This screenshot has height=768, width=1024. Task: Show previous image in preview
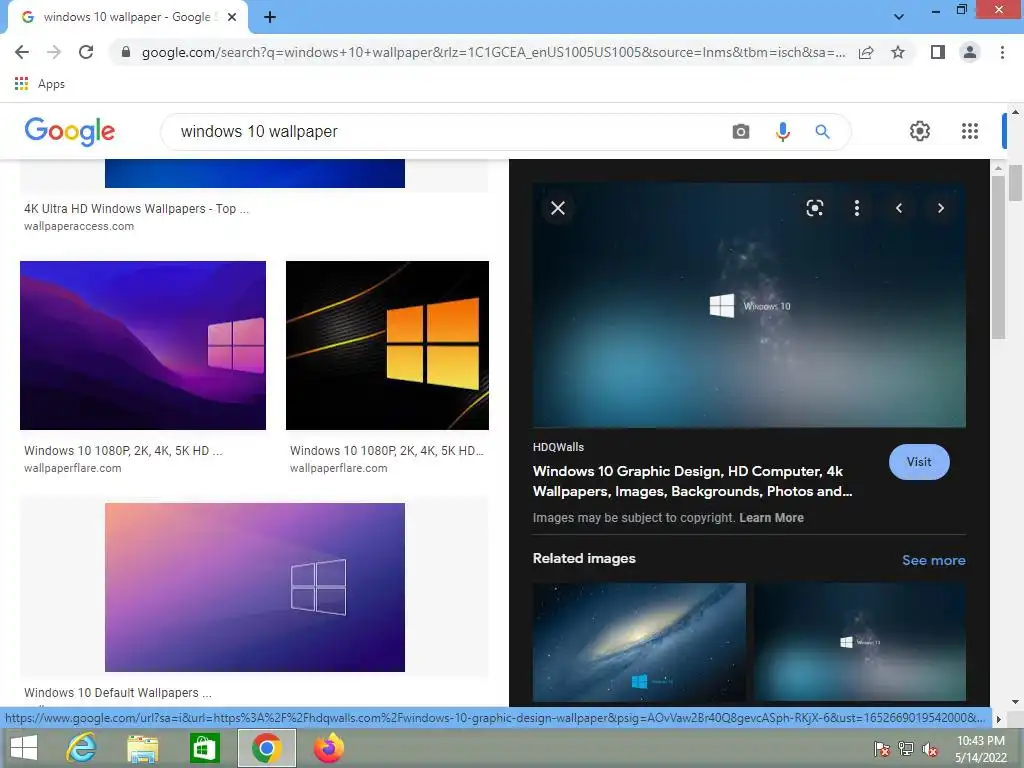tap(899, 208)
